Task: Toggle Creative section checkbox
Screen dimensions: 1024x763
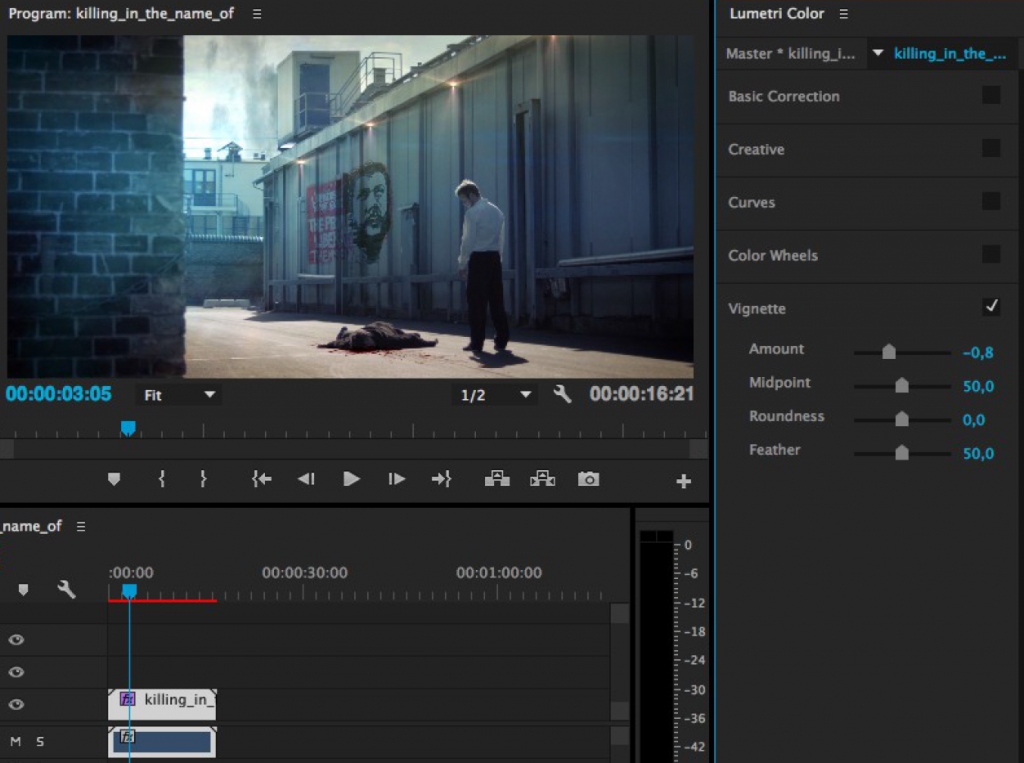Action: [991, 148]
